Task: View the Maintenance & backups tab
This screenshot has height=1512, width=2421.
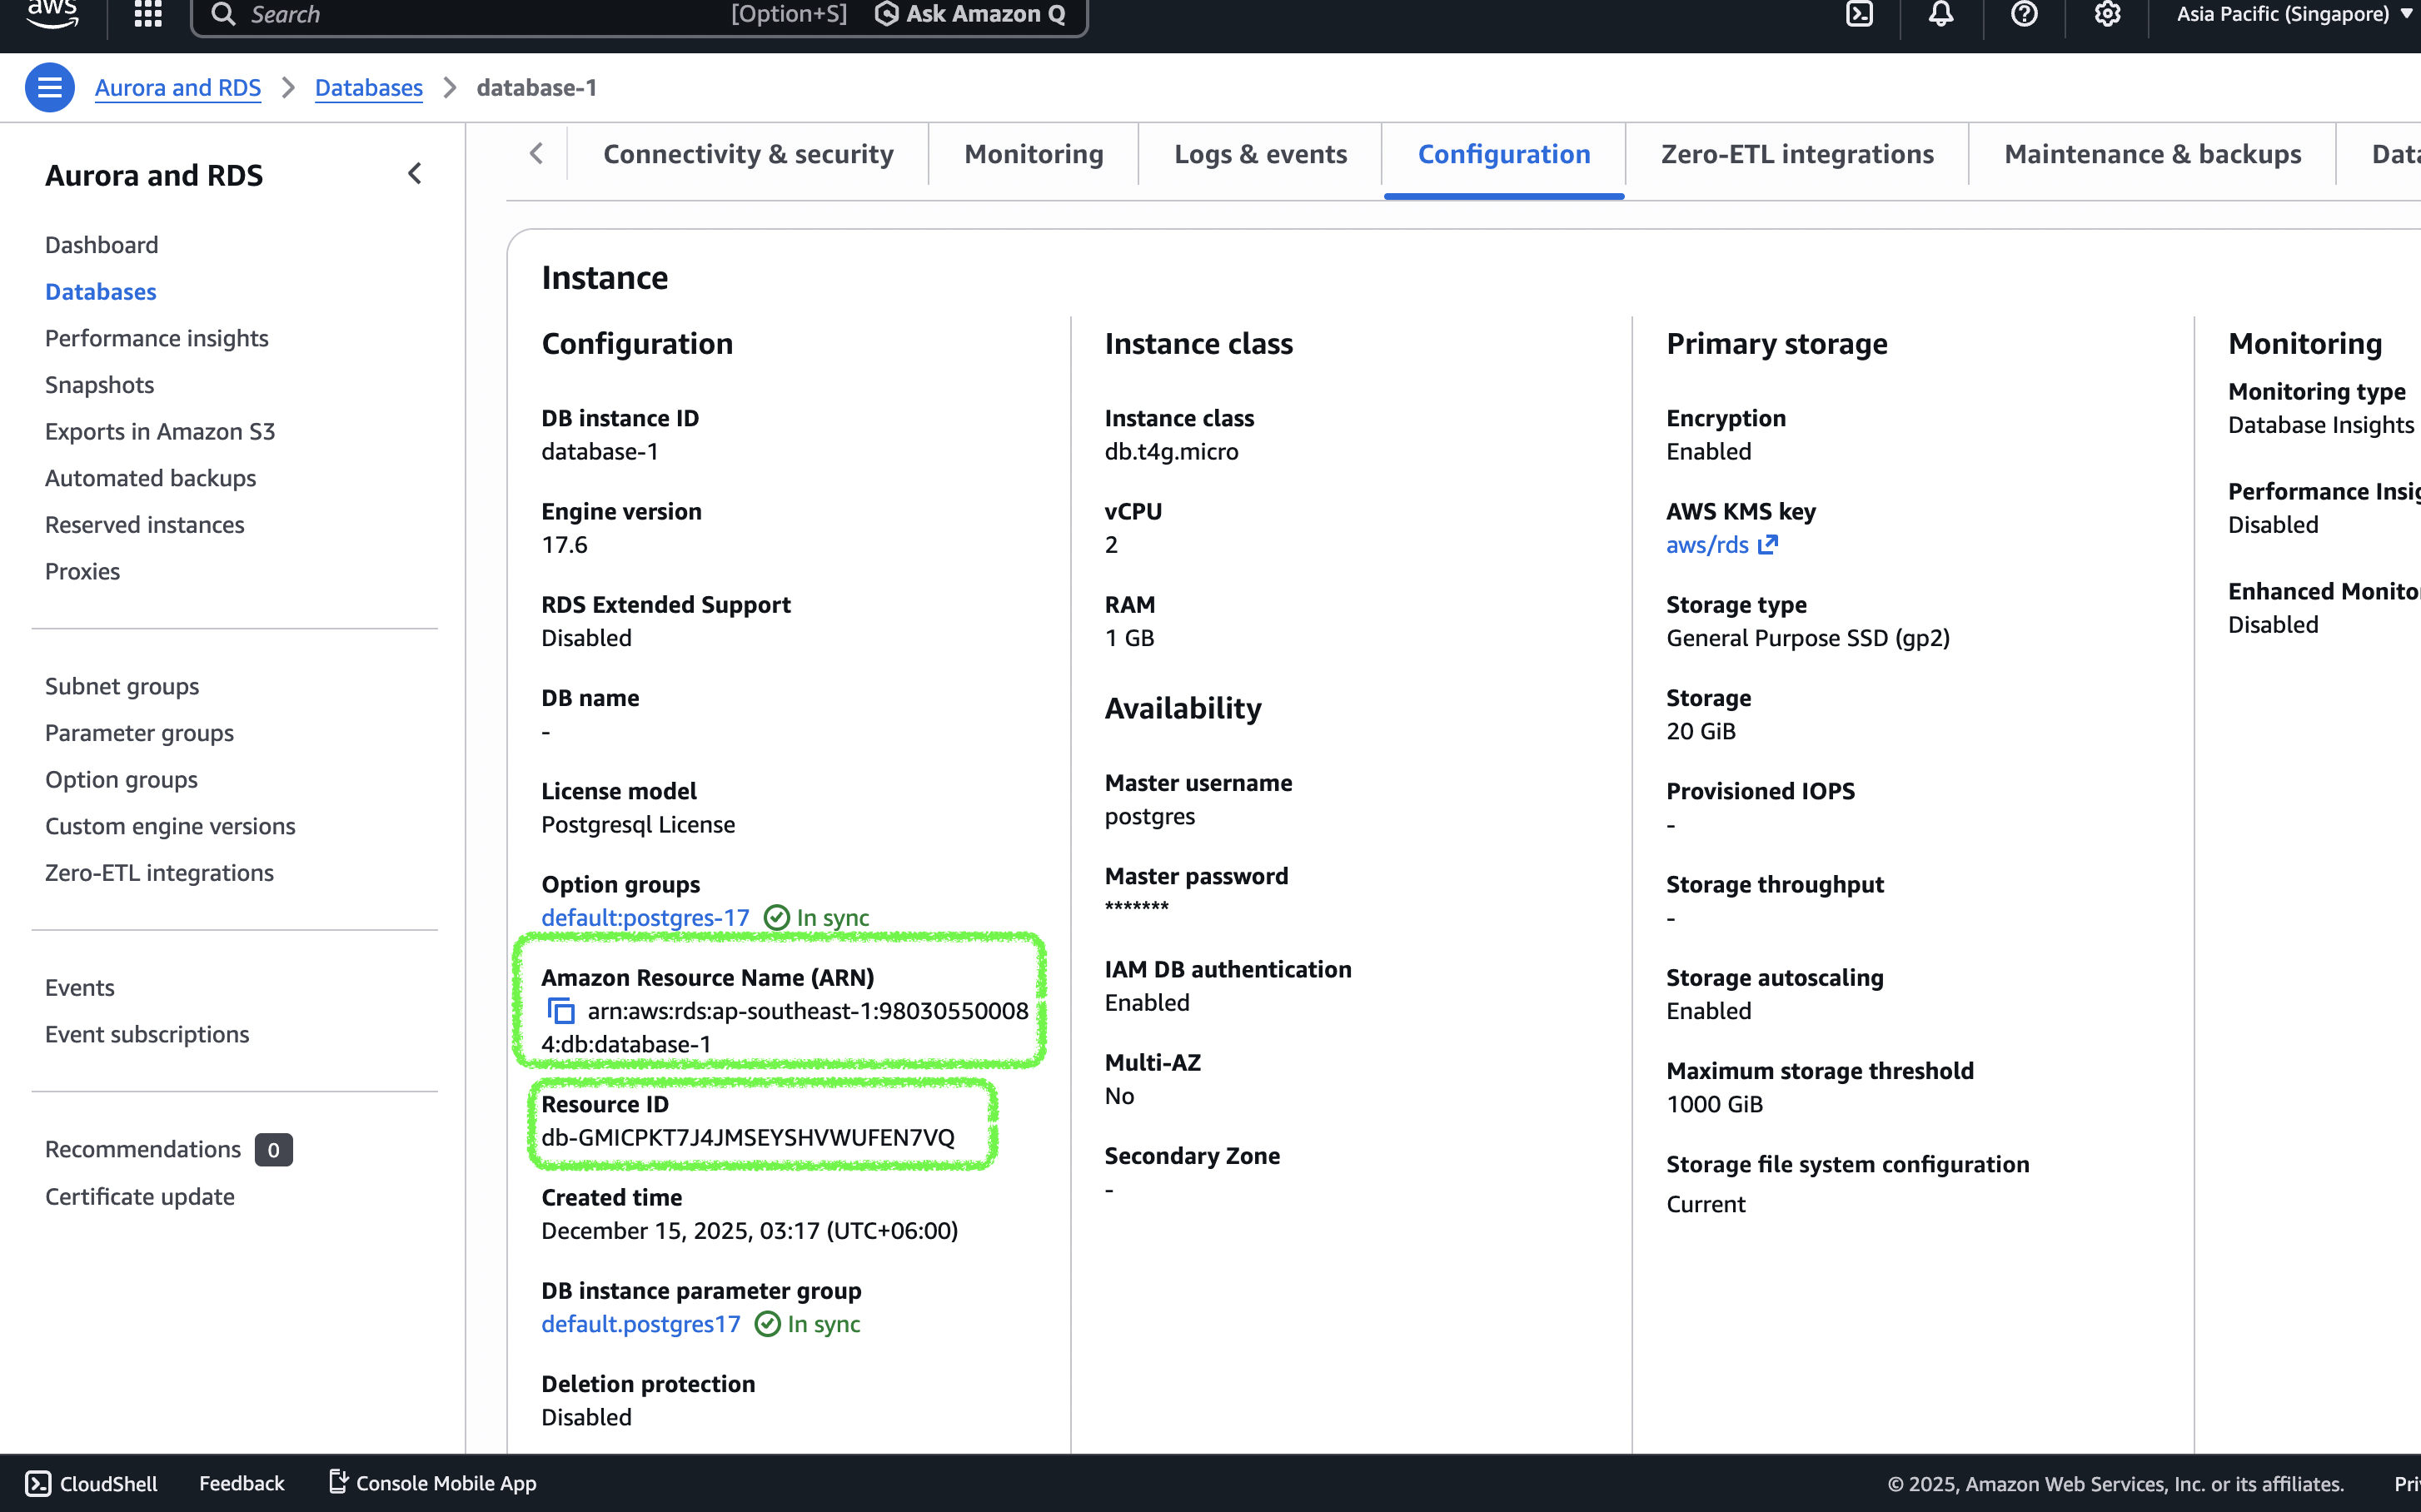Action: [2152, 154]
